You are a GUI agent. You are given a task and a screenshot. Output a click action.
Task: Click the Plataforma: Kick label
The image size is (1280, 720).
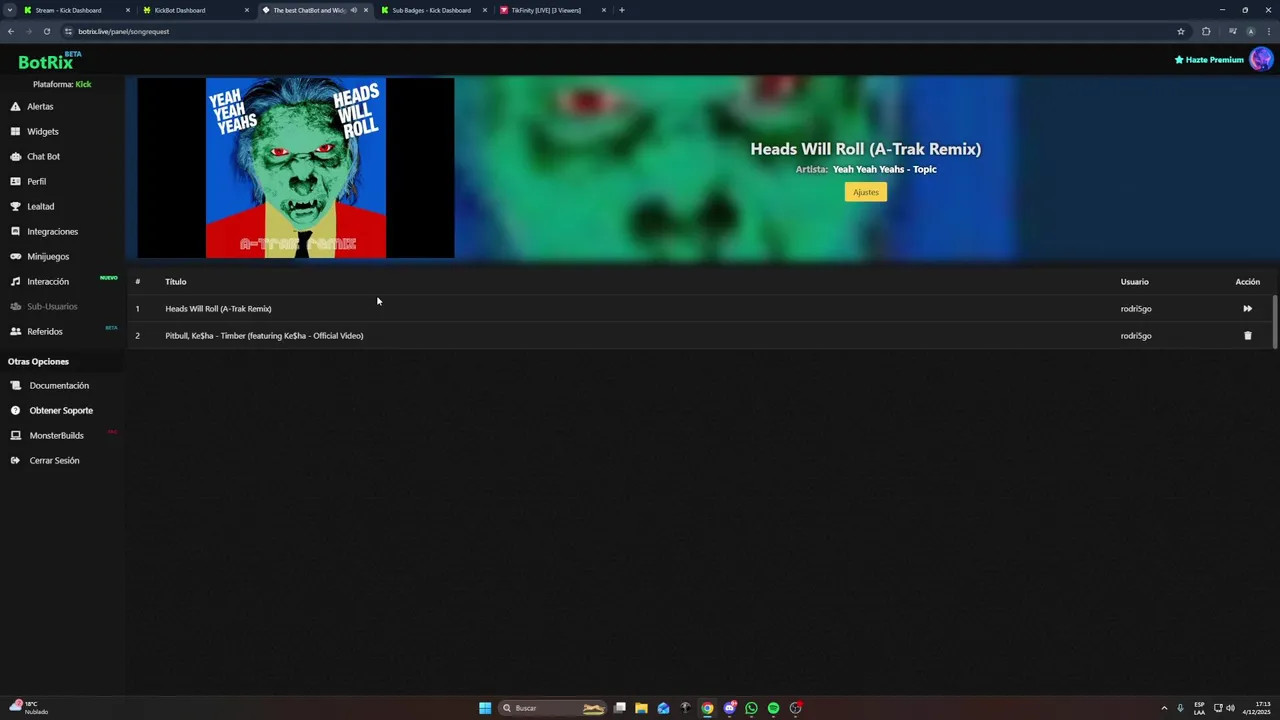point(62,84)
